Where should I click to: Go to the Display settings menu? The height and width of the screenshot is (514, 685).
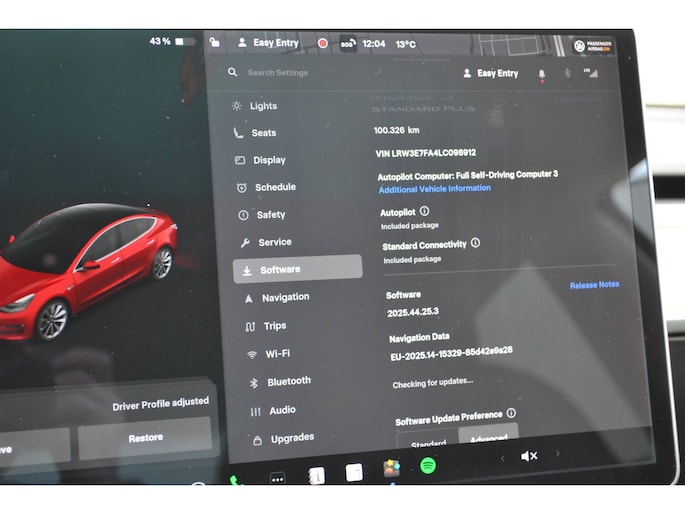coord(268,160)
